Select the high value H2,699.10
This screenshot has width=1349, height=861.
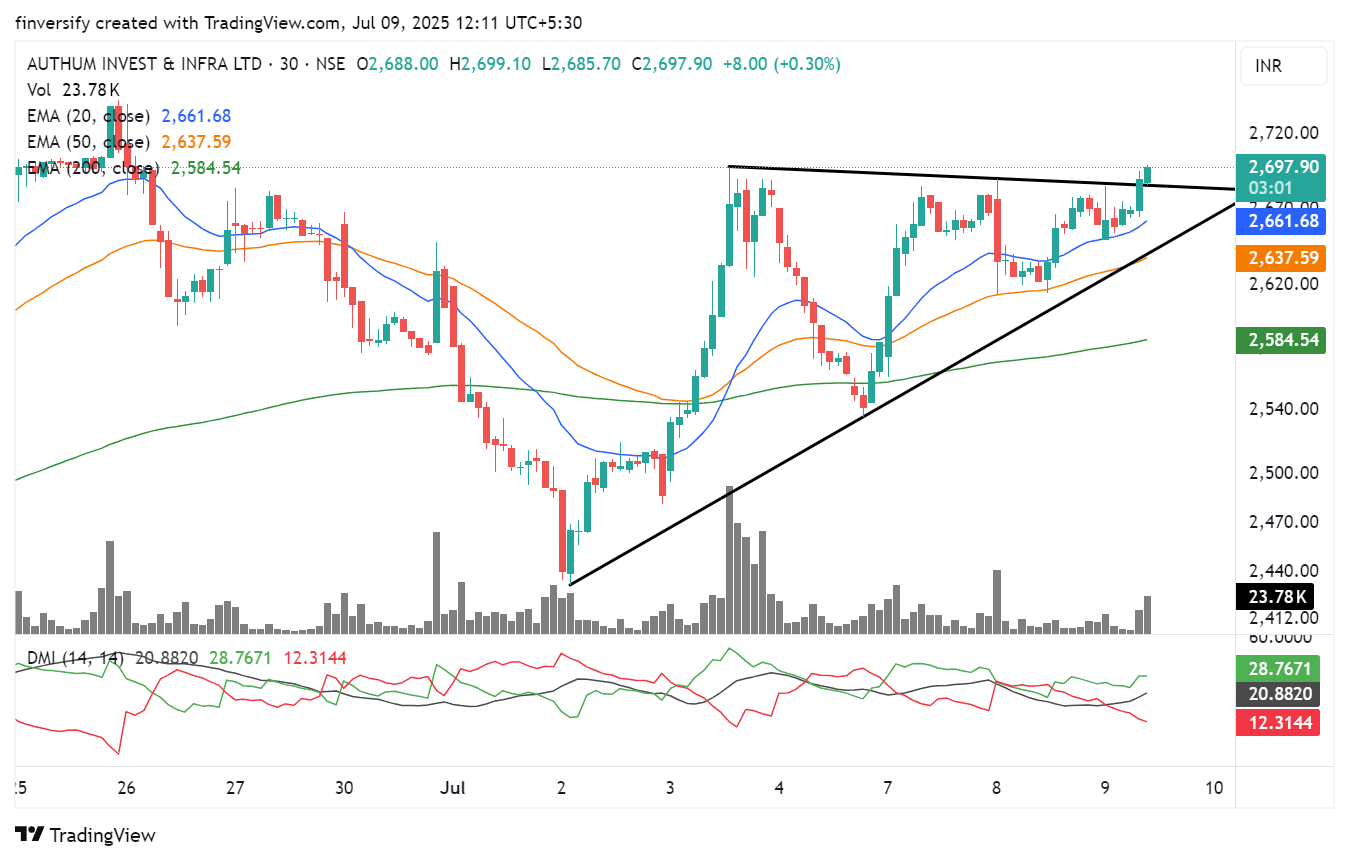(x=491, y=64)
